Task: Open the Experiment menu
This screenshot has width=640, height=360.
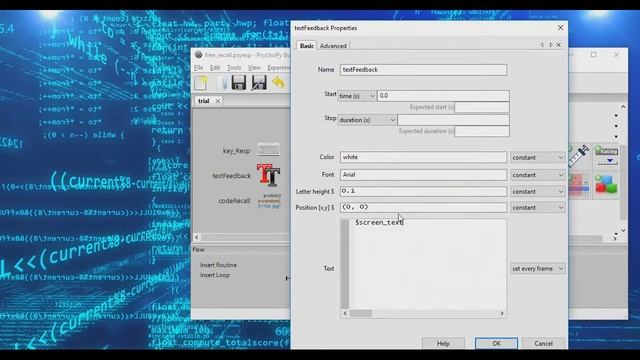Action: tap(278, 68)
